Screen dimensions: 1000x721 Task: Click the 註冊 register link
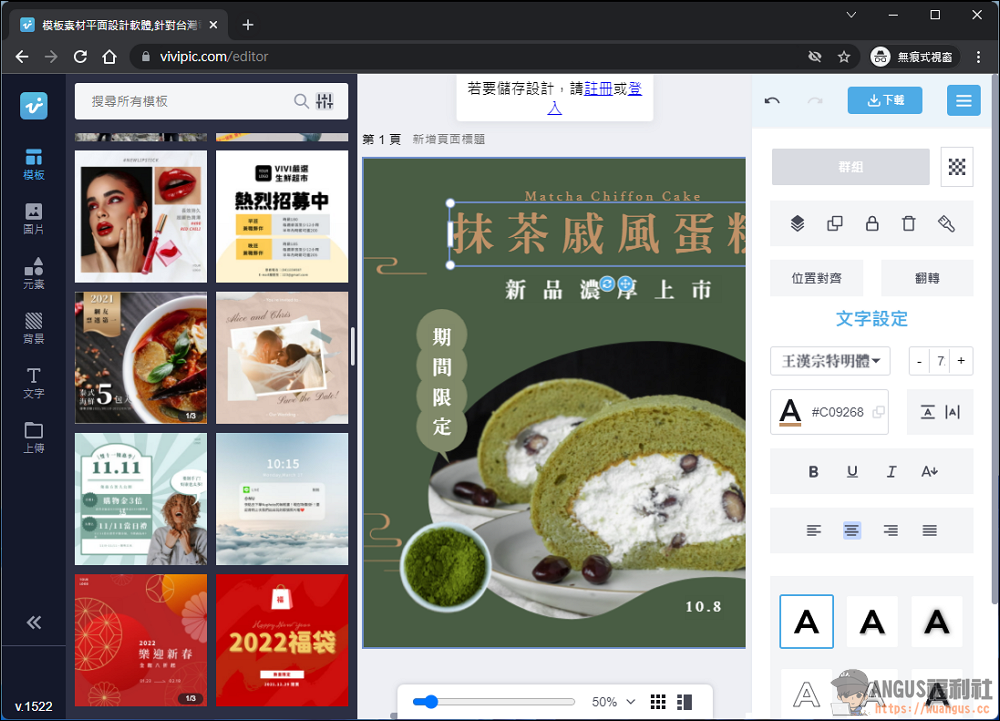[598, 89]
